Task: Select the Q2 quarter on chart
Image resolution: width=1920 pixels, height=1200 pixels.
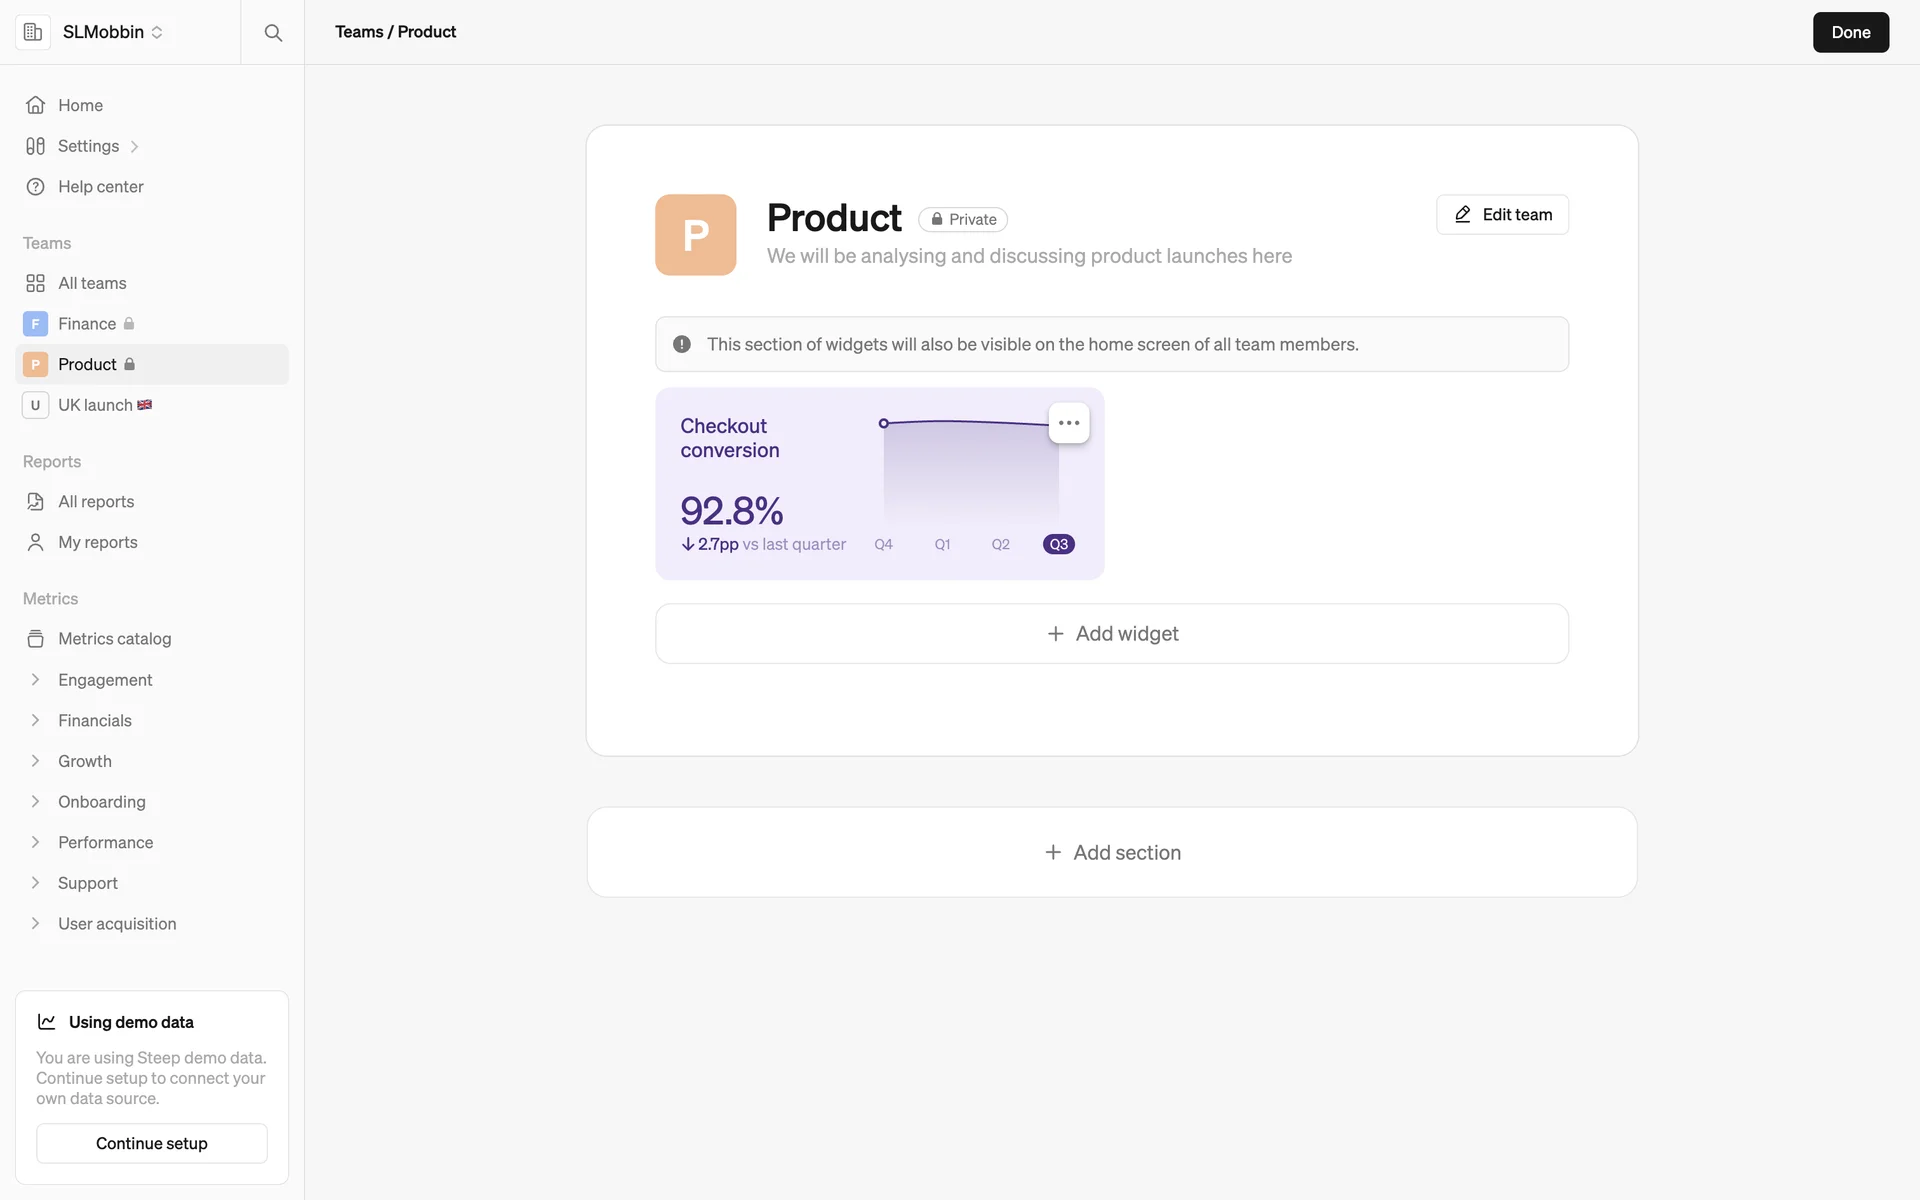Action: [x=1000, y=544]
